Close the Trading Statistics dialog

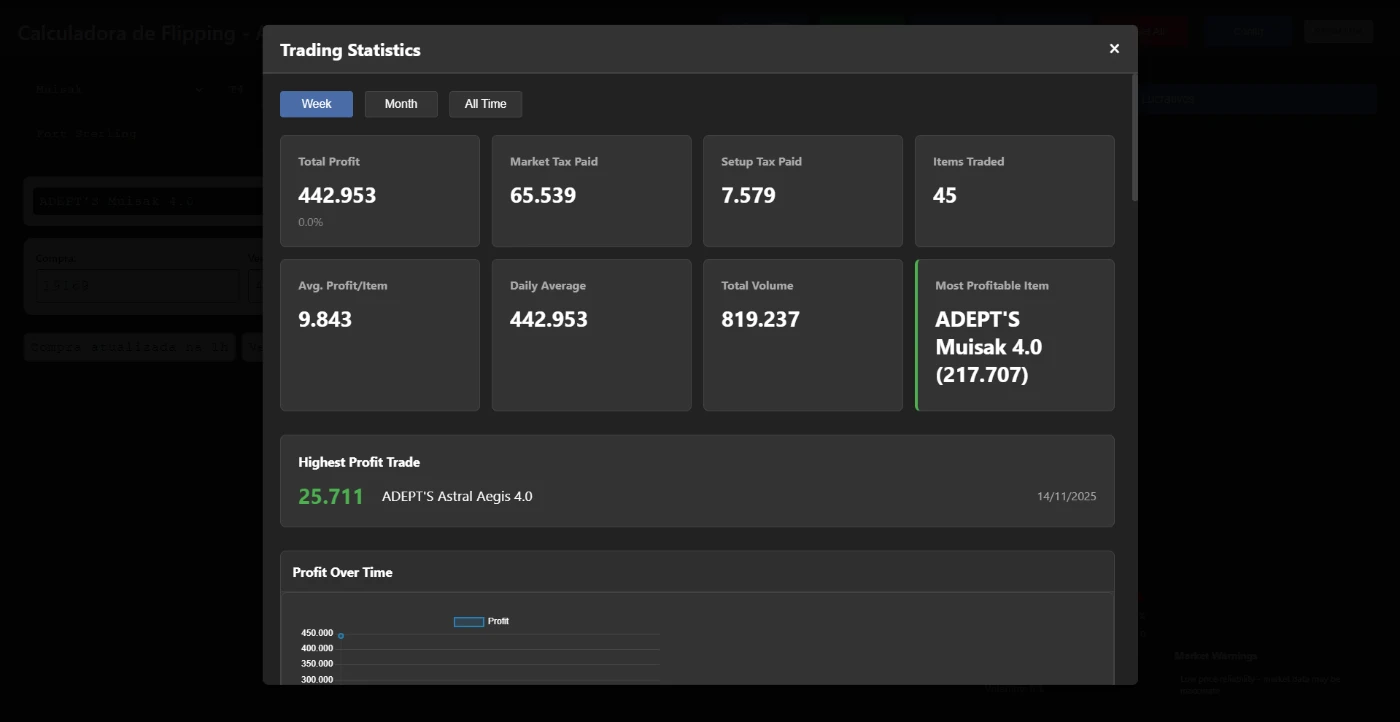[1114, 49]
